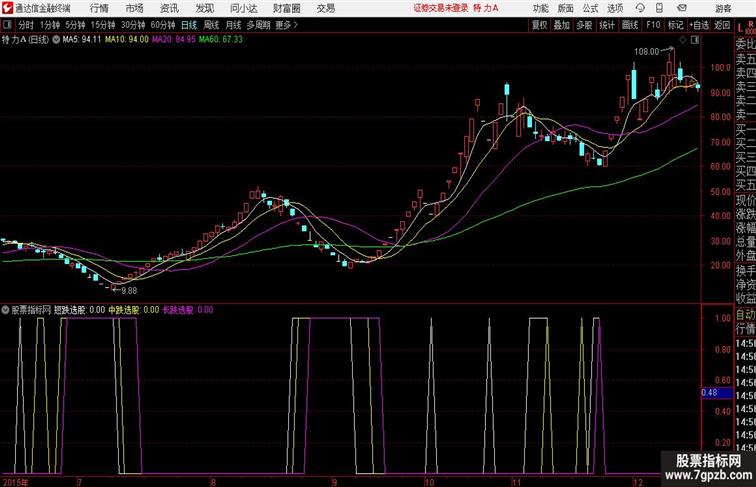Click the month 11 timeline marker
This screenshot has width=756, height=487.
tap(517, 482)
